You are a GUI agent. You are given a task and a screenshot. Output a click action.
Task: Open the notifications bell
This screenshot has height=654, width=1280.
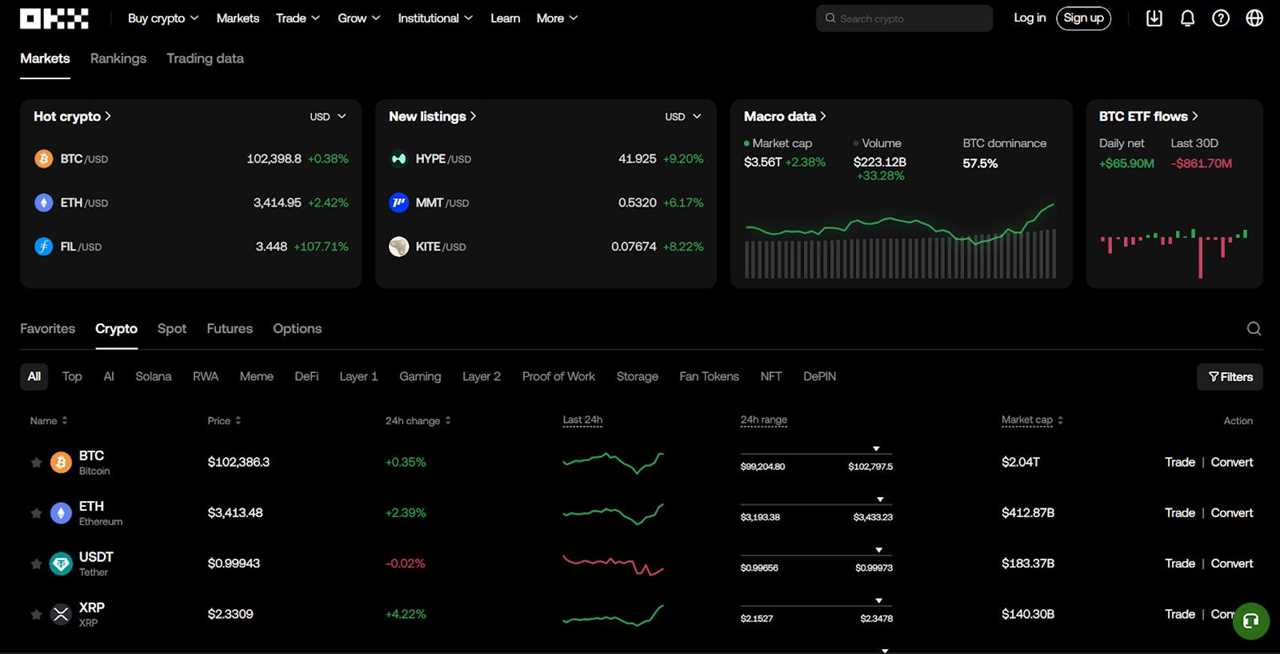tap(1187, 17)
